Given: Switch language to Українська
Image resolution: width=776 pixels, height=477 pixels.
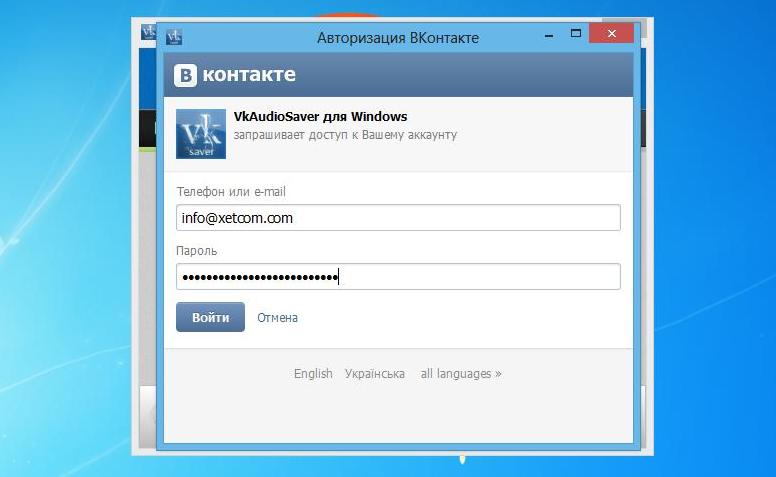Looking at the screenshot, I should click(375, 374).
